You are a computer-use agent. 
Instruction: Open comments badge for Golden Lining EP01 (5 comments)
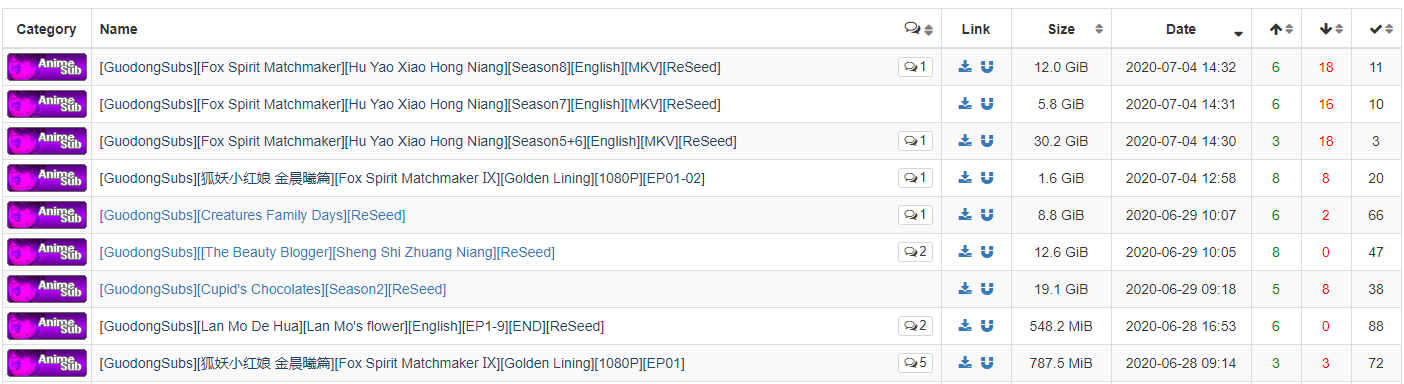[915, 363]
